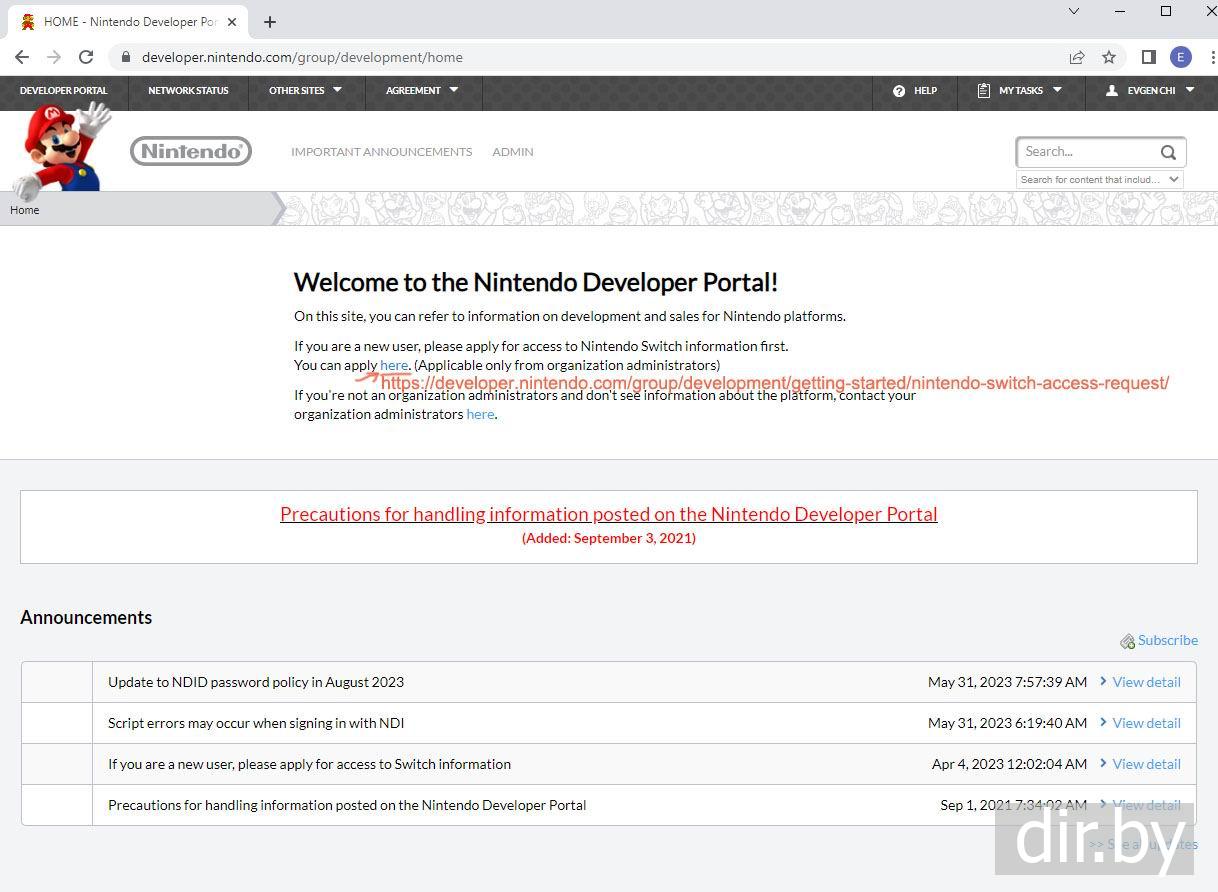The image size is (1218, 892).
Task: View detail of NDID password policy update
Action: [1146, 682]
